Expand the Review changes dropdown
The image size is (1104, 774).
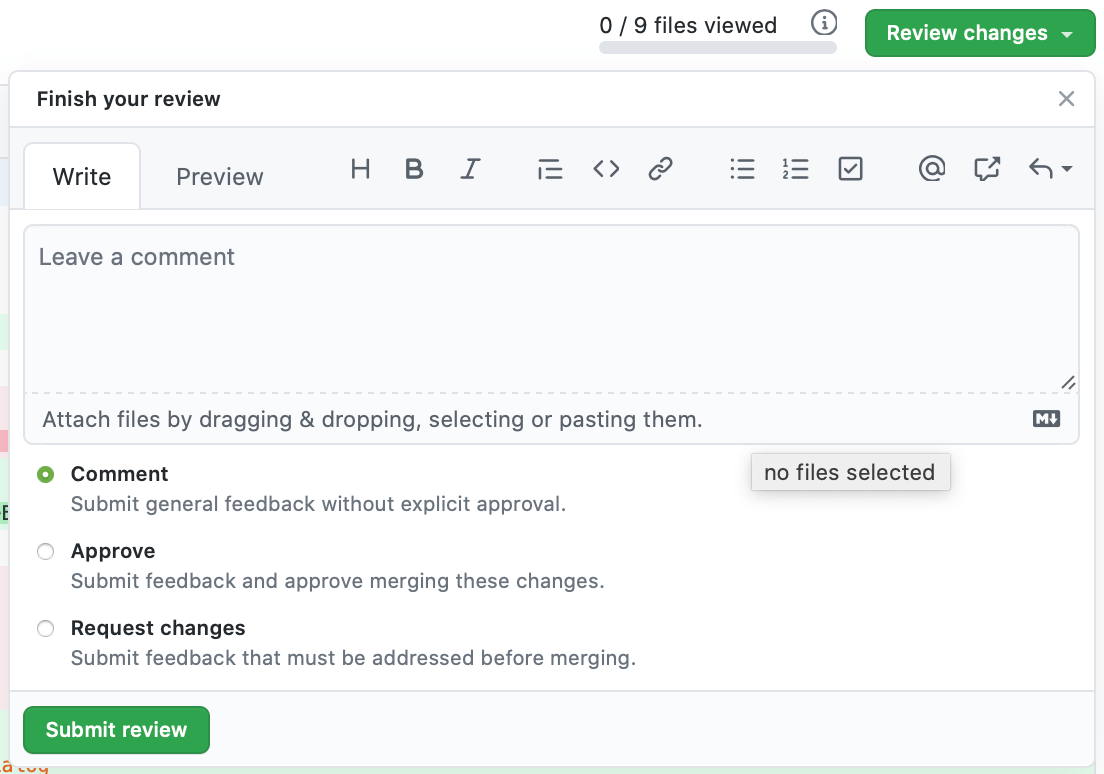(x=979, y=33)
